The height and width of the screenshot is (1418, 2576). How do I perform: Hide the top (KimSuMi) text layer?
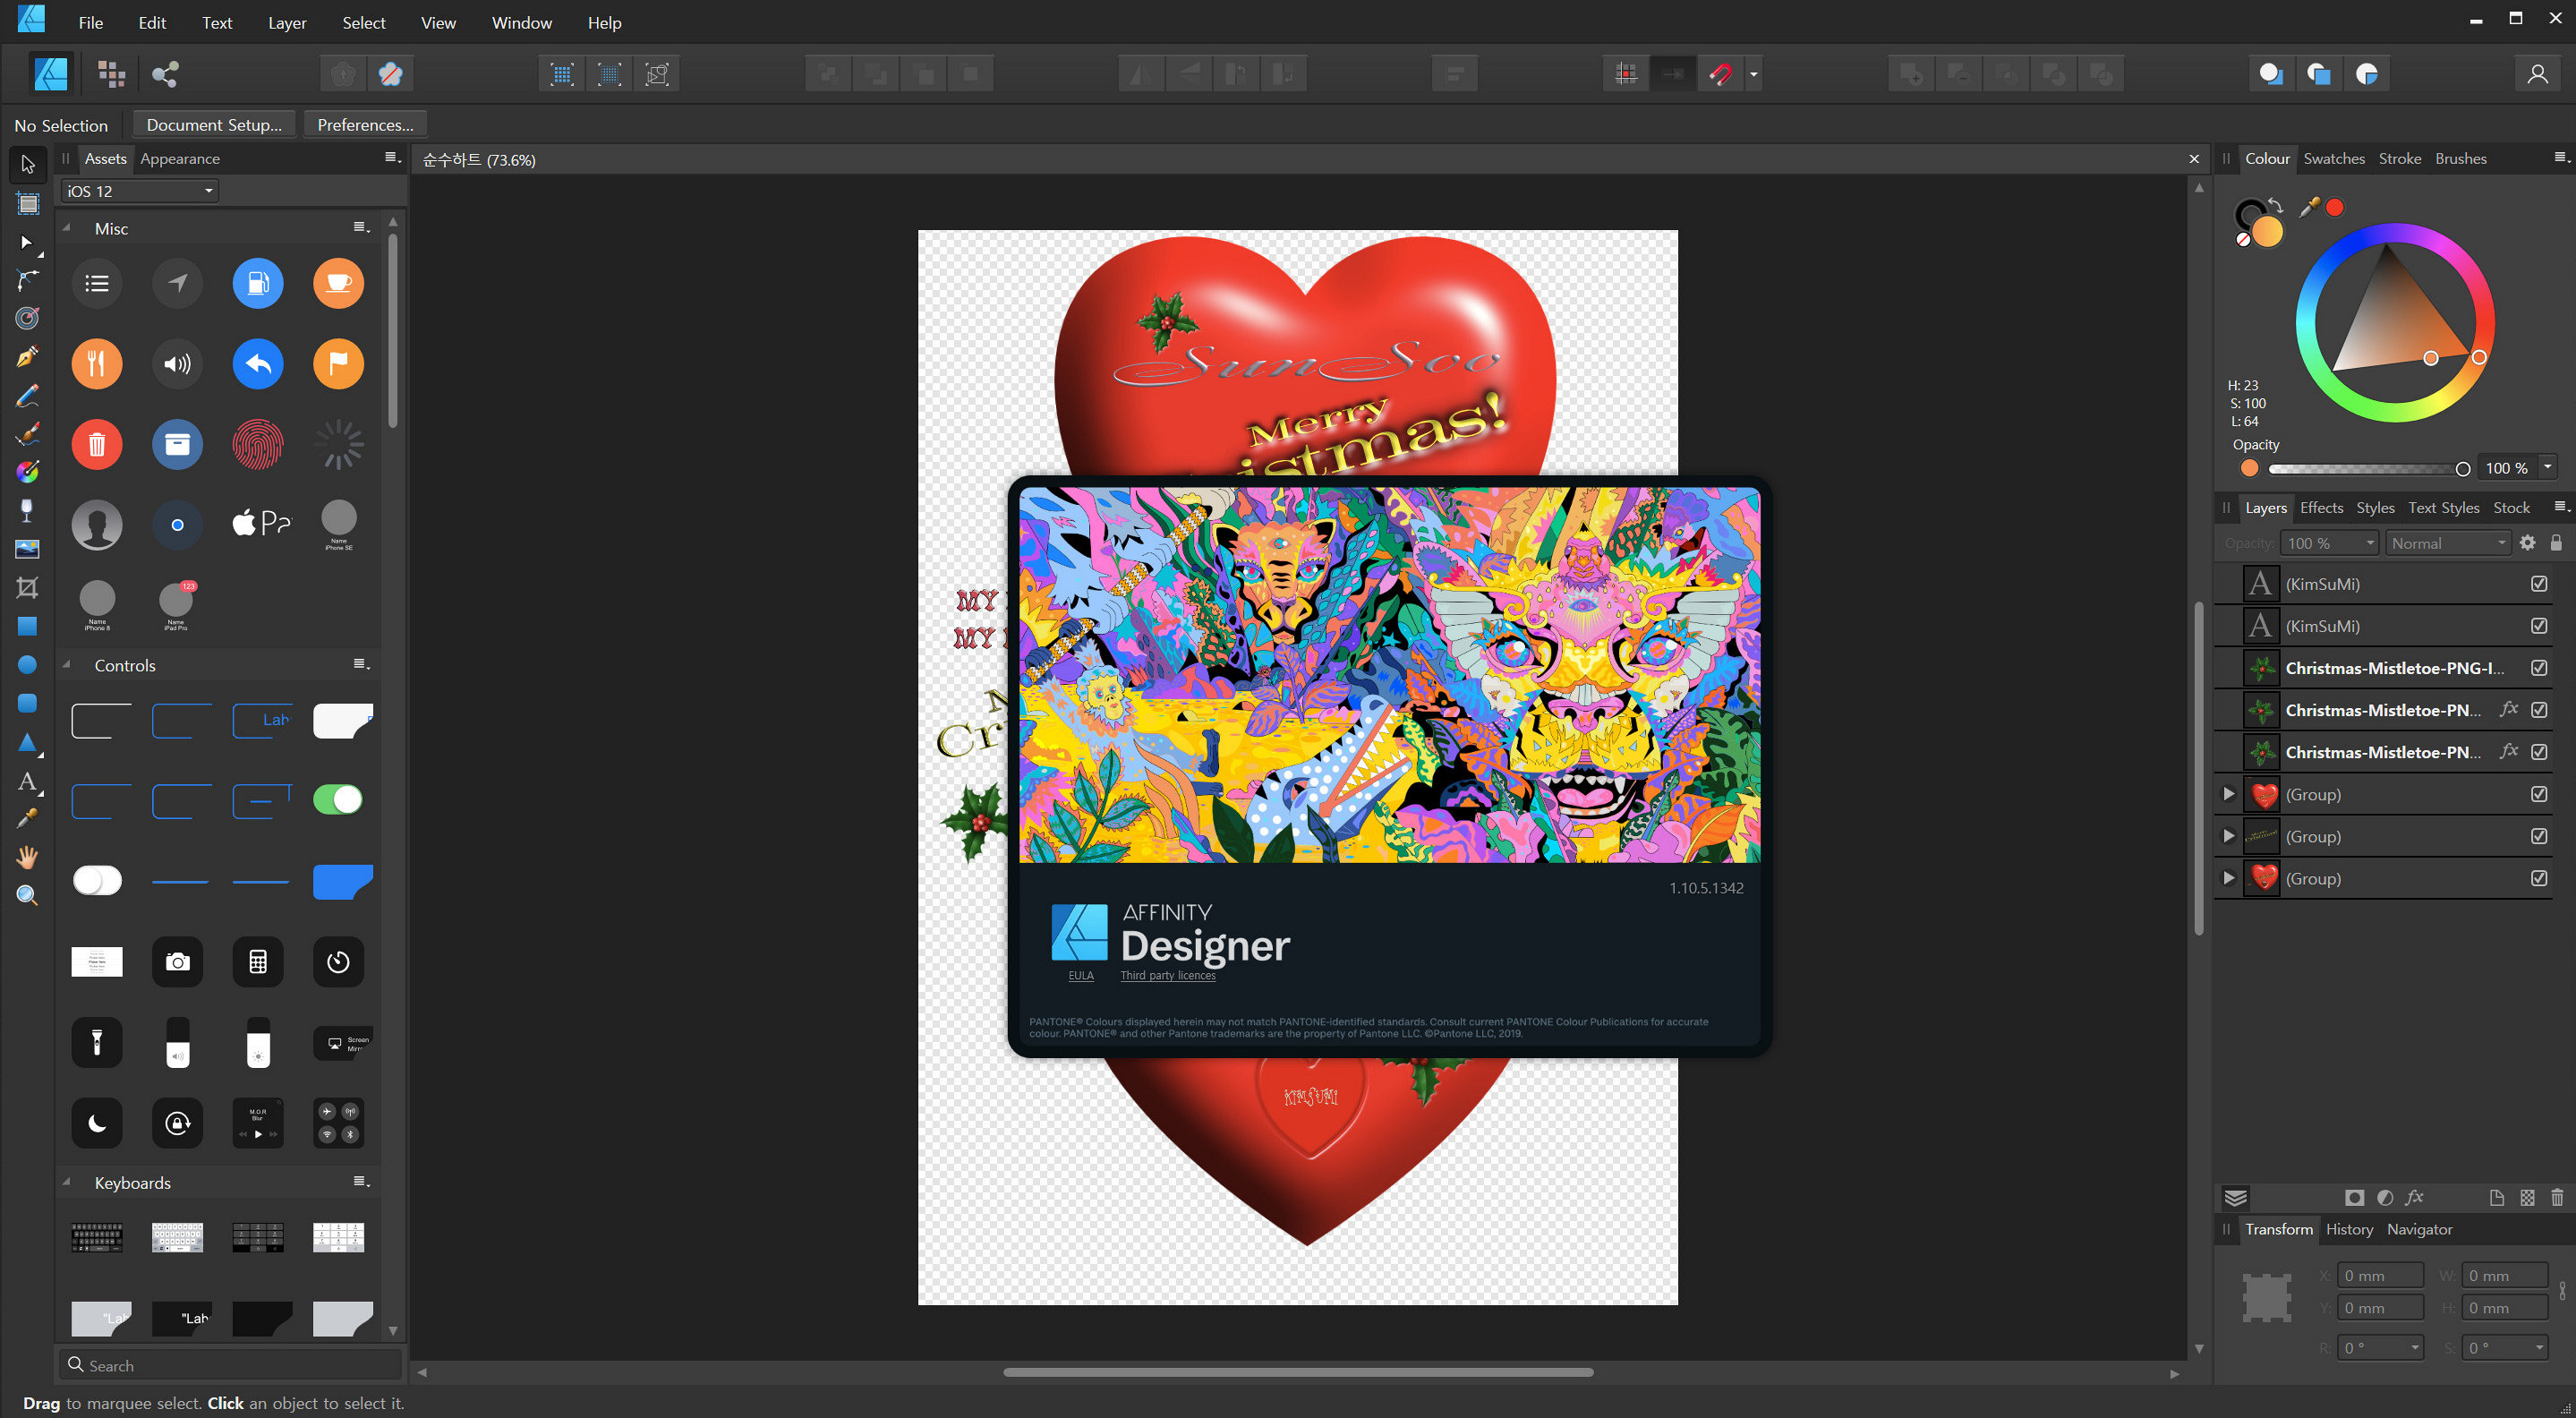pos(2539,584)
